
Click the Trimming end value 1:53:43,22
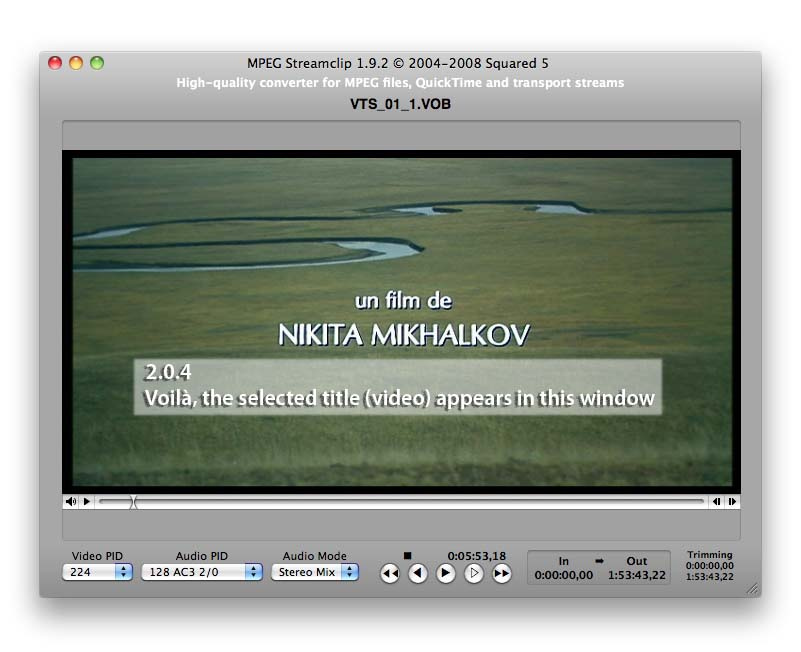(710, 576)
